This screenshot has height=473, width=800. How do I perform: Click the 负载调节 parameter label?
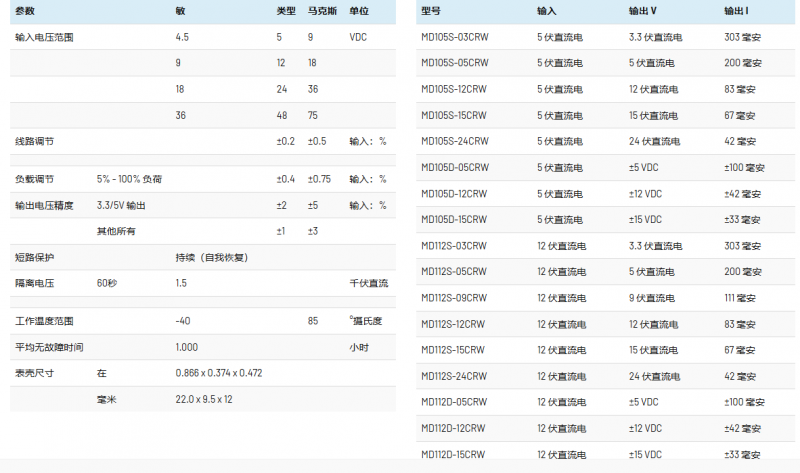click(x=35, y=179)
